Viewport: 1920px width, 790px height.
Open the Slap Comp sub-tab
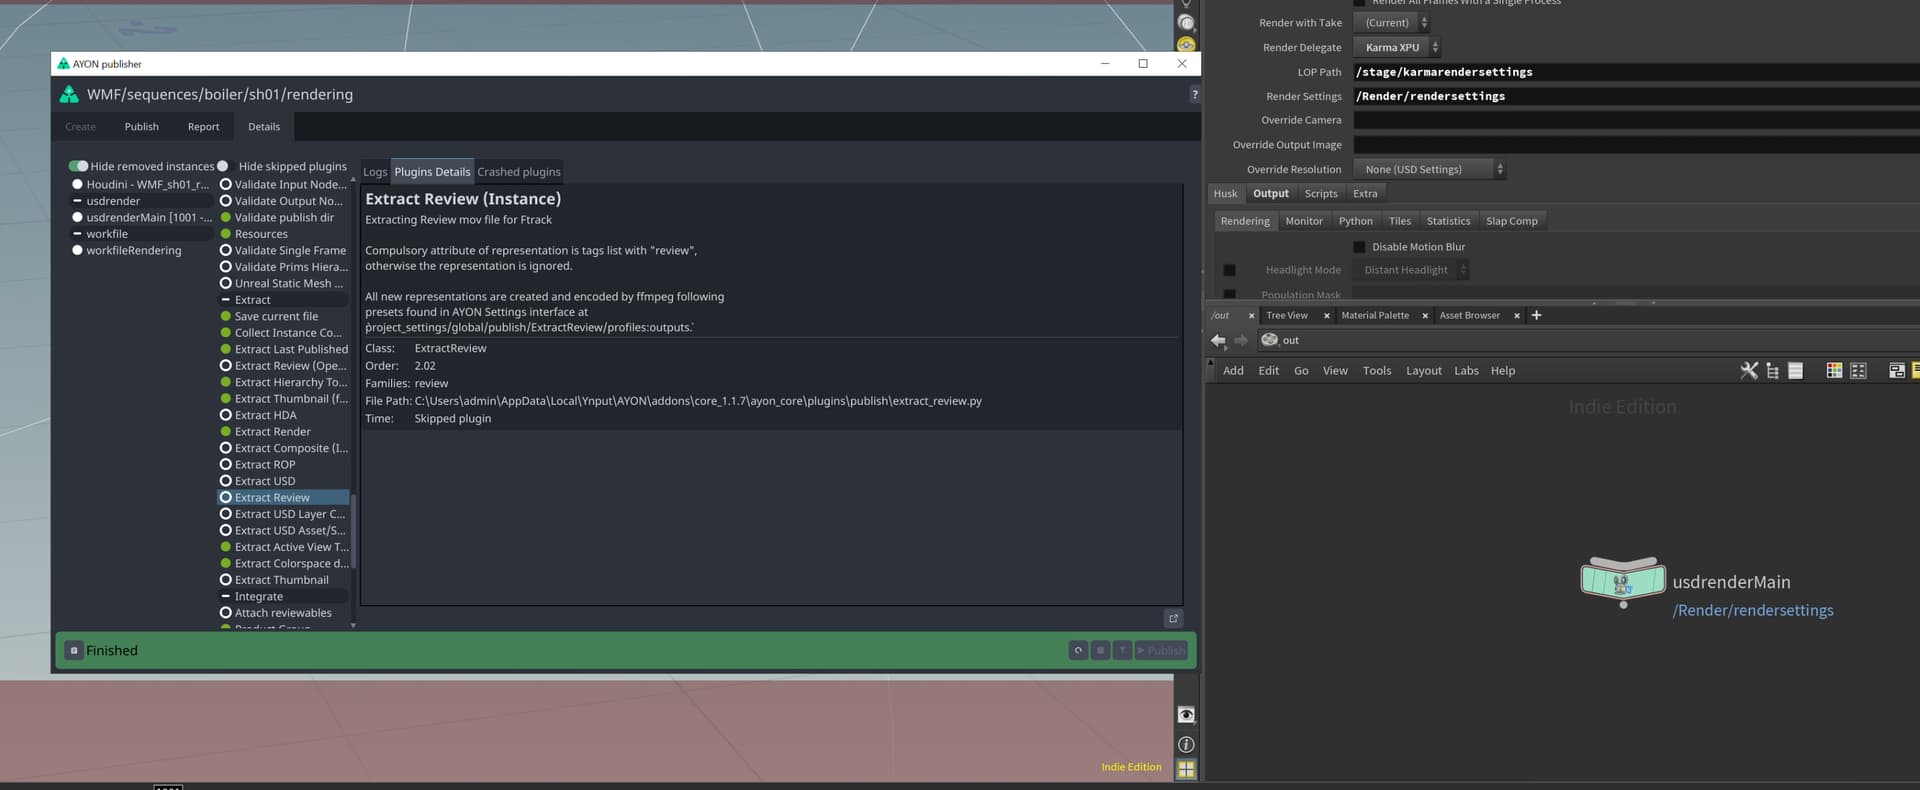click(x=1511, y=221)
